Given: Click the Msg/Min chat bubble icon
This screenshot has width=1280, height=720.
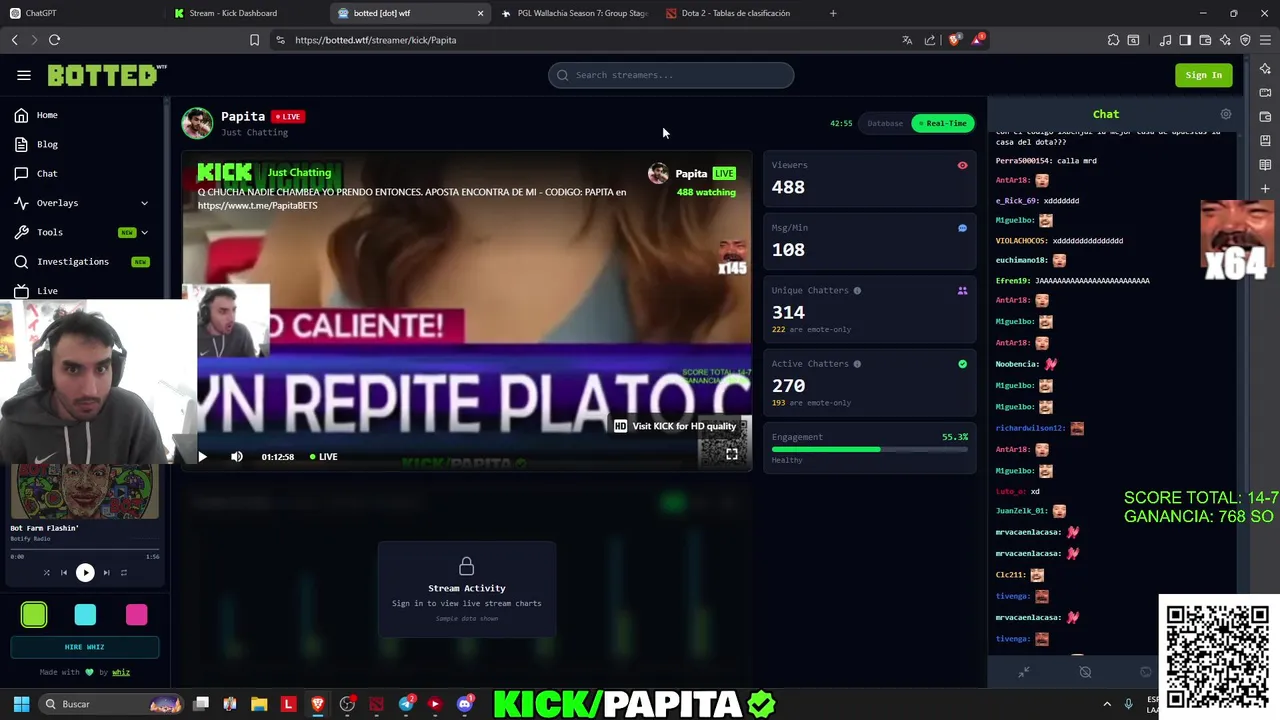Looking at the screenshot, I should pyautogui.click(x=962, y=228).
